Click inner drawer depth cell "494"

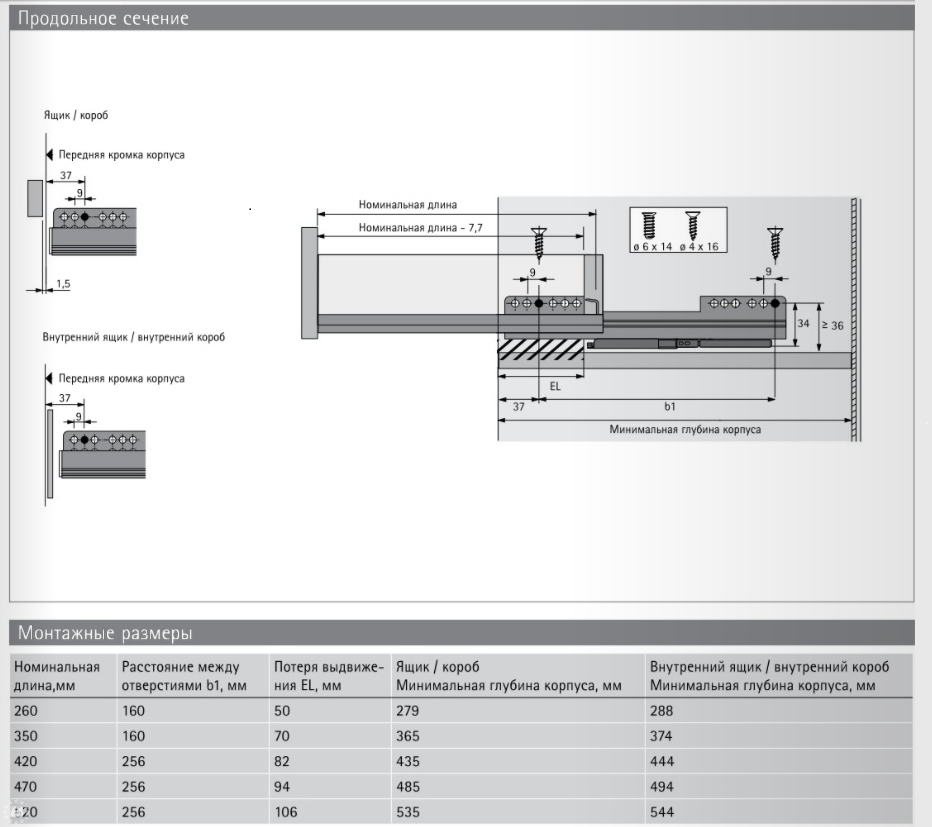tap(662, 787)
